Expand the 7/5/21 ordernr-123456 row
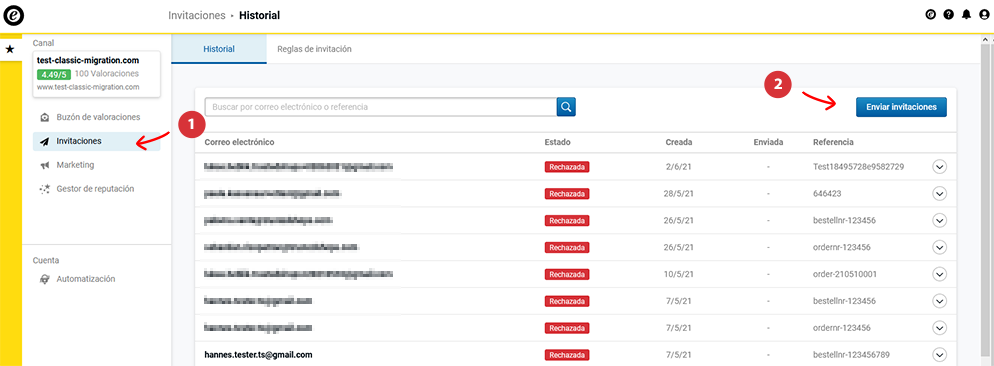The width and height of the screenshot is (994, 366). pos(939,328)
